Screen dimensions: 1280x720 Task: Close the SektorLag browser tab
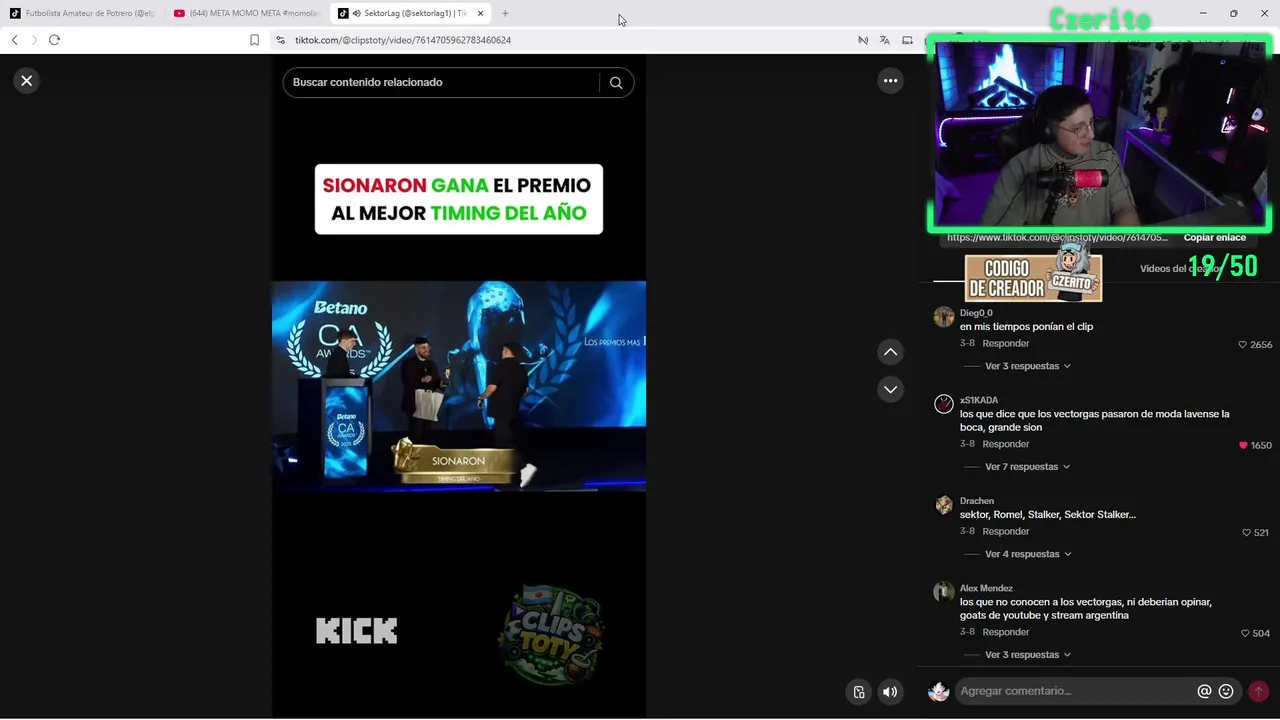point(481,13)
